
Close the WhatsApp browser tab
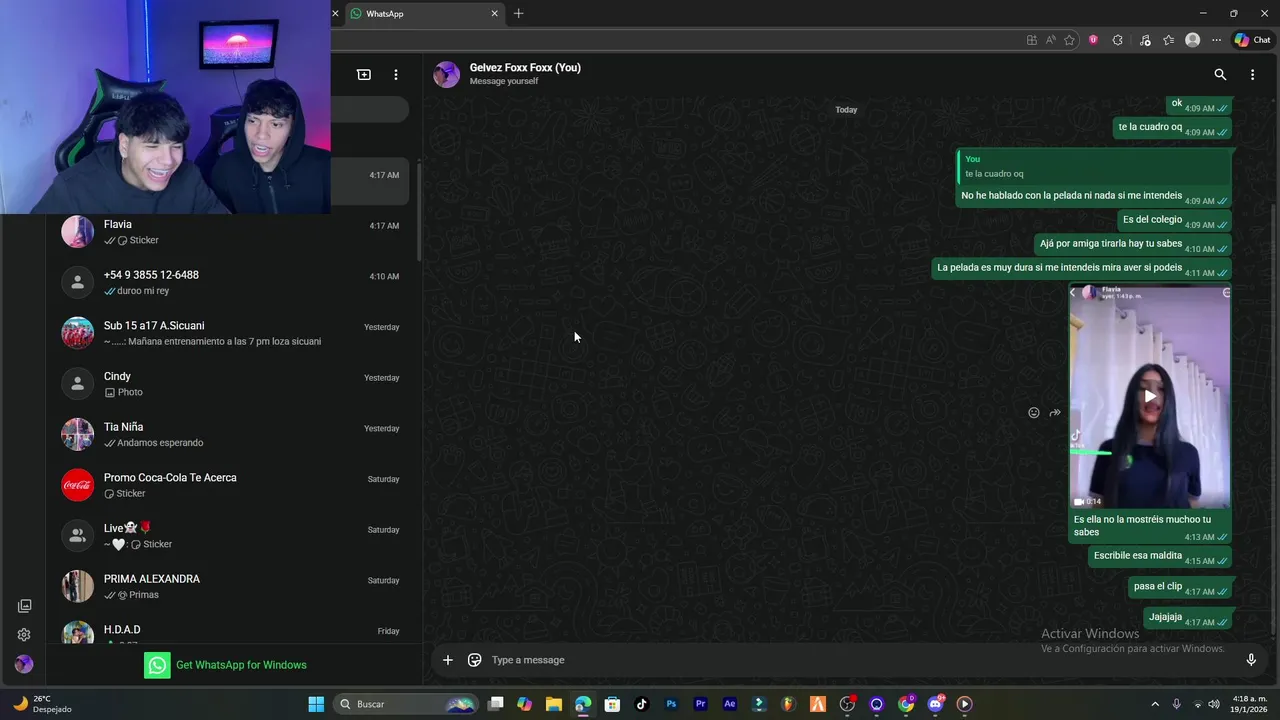(x=494, y=14)
